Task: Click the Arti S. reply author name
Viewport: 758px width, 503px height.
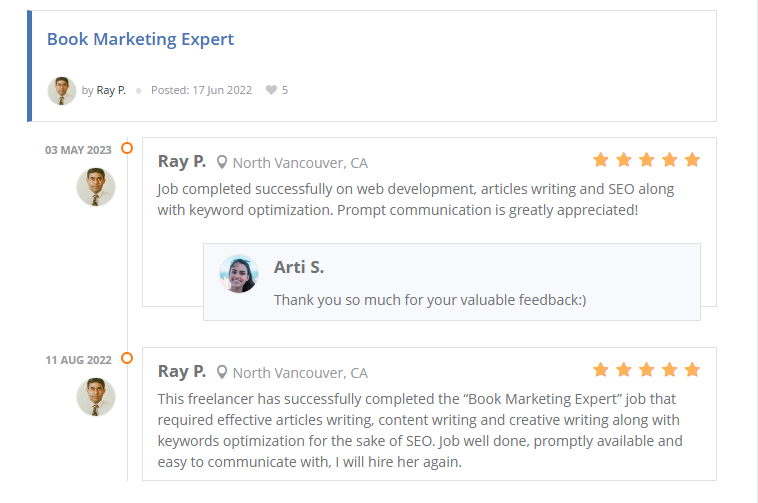Action: click(299, 267)
